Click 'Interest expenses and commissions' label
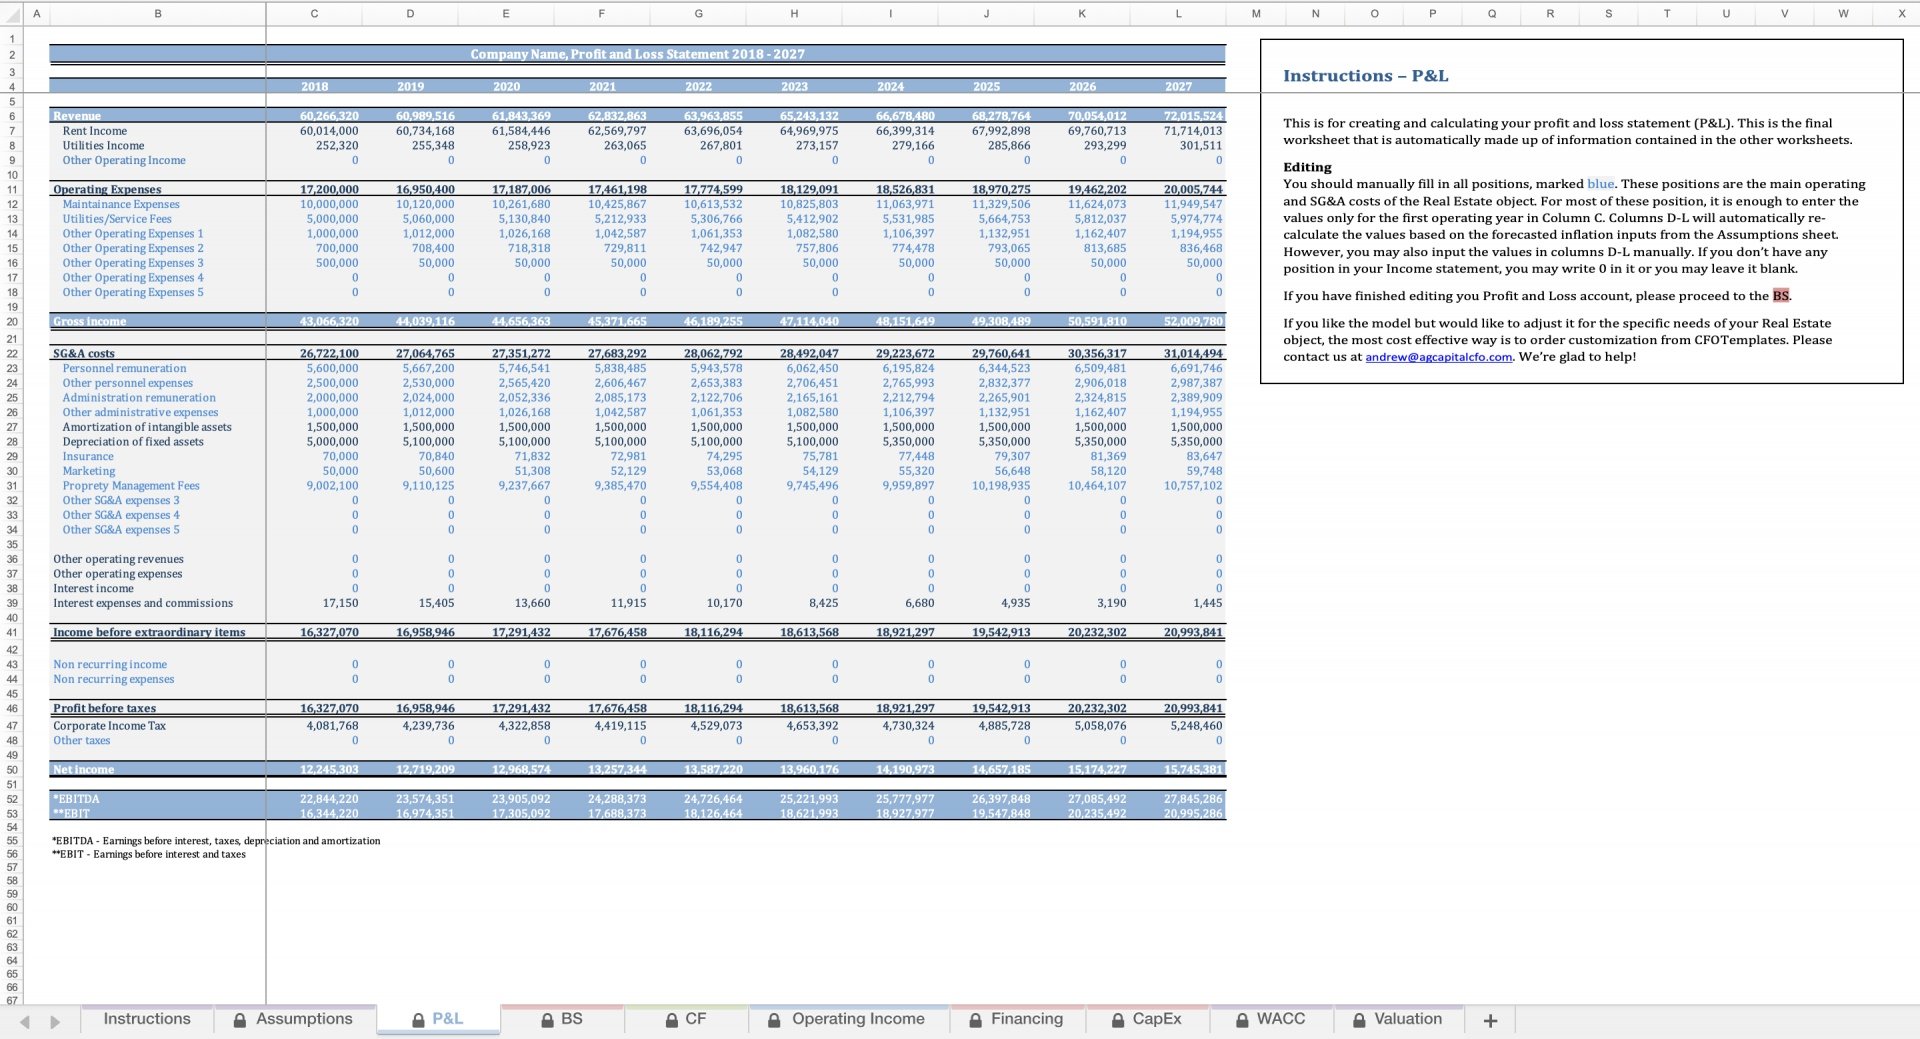The height and width of the screenshot is (1039, 1920). point(143,603)
